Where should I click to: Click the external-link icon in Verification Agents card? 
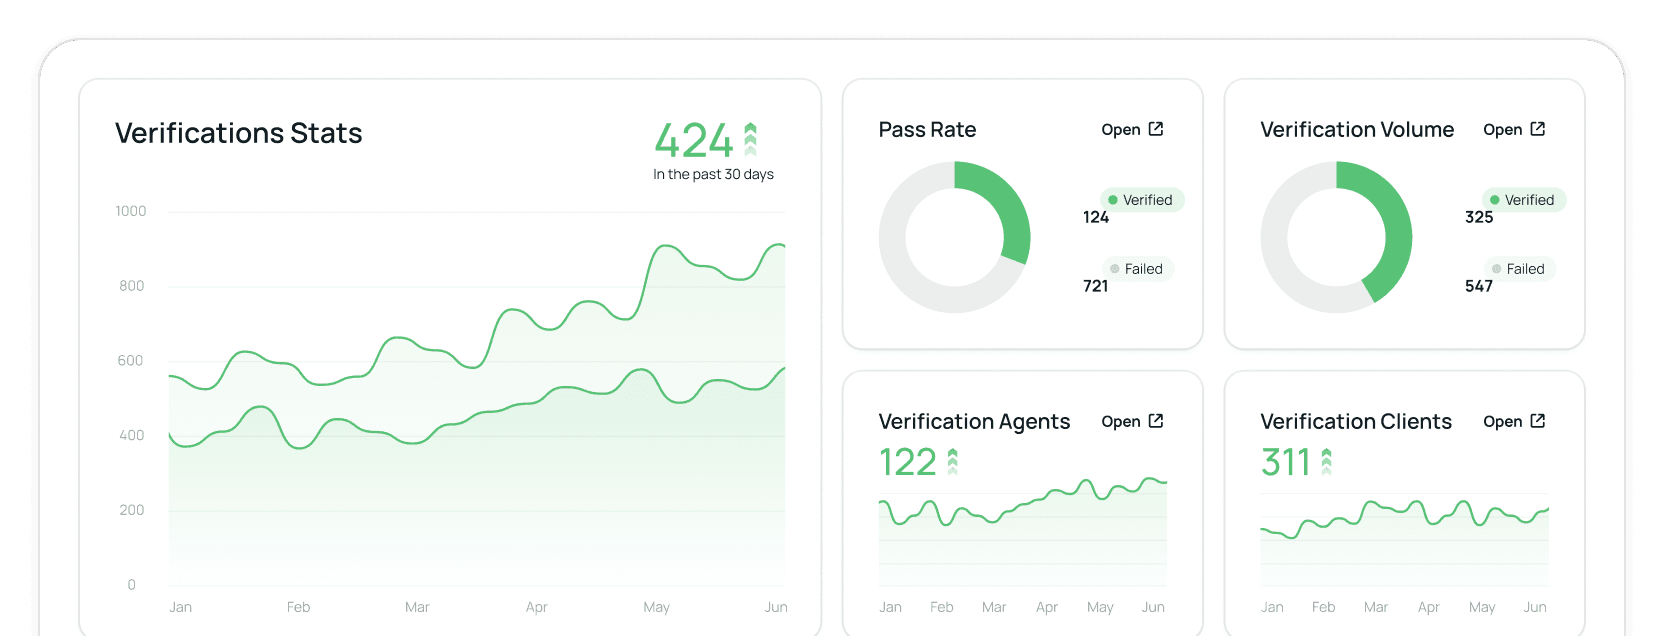[1156, 421]
